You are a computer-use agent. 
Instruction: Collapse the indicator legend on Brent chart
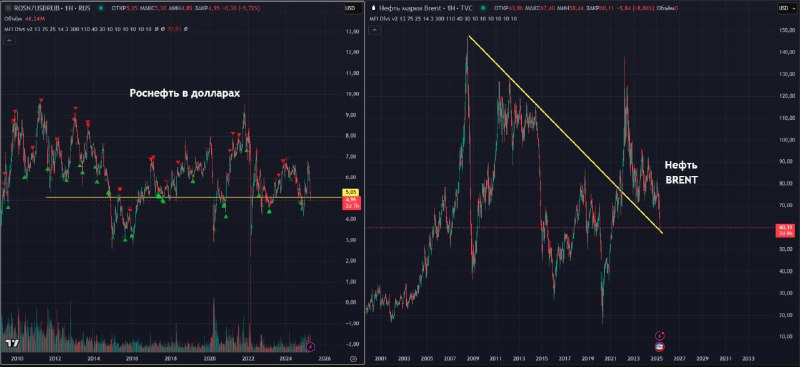[375, 30]
